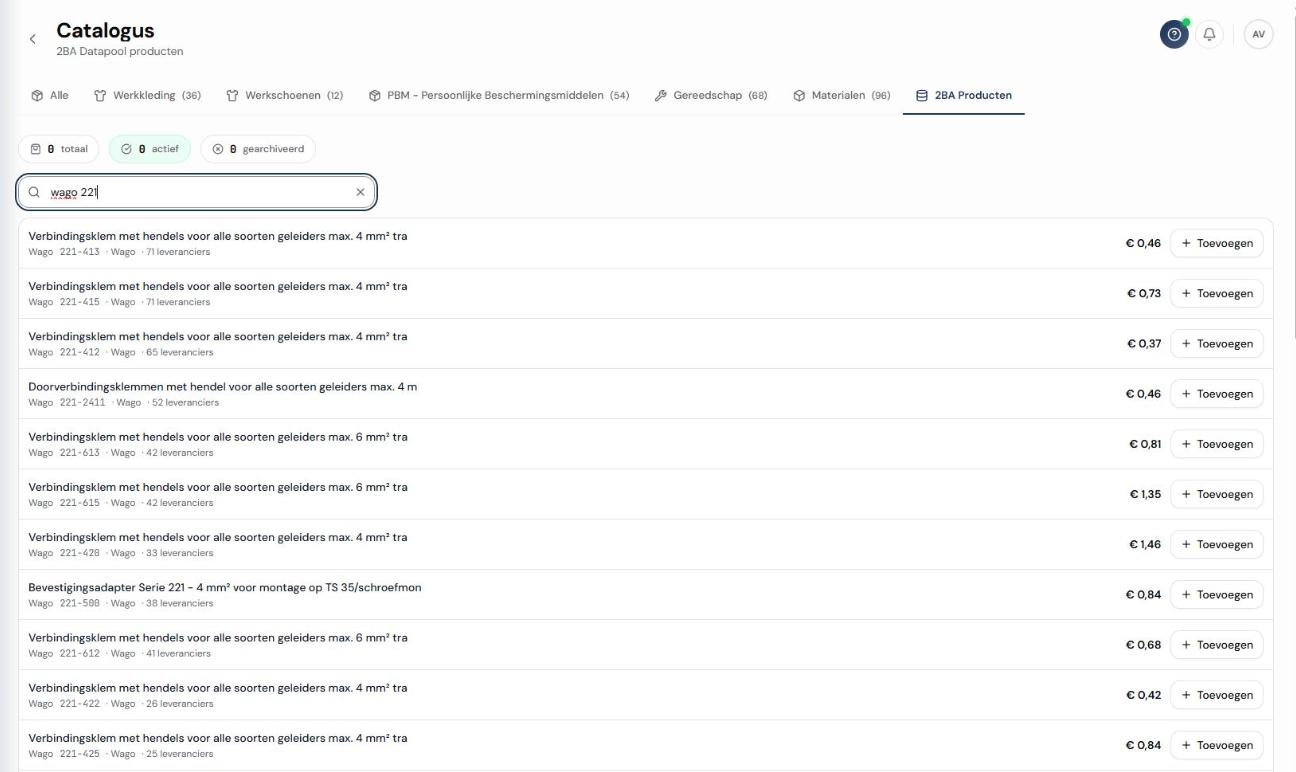Go back using the arrow beside Catalogus

pos(32,39)
